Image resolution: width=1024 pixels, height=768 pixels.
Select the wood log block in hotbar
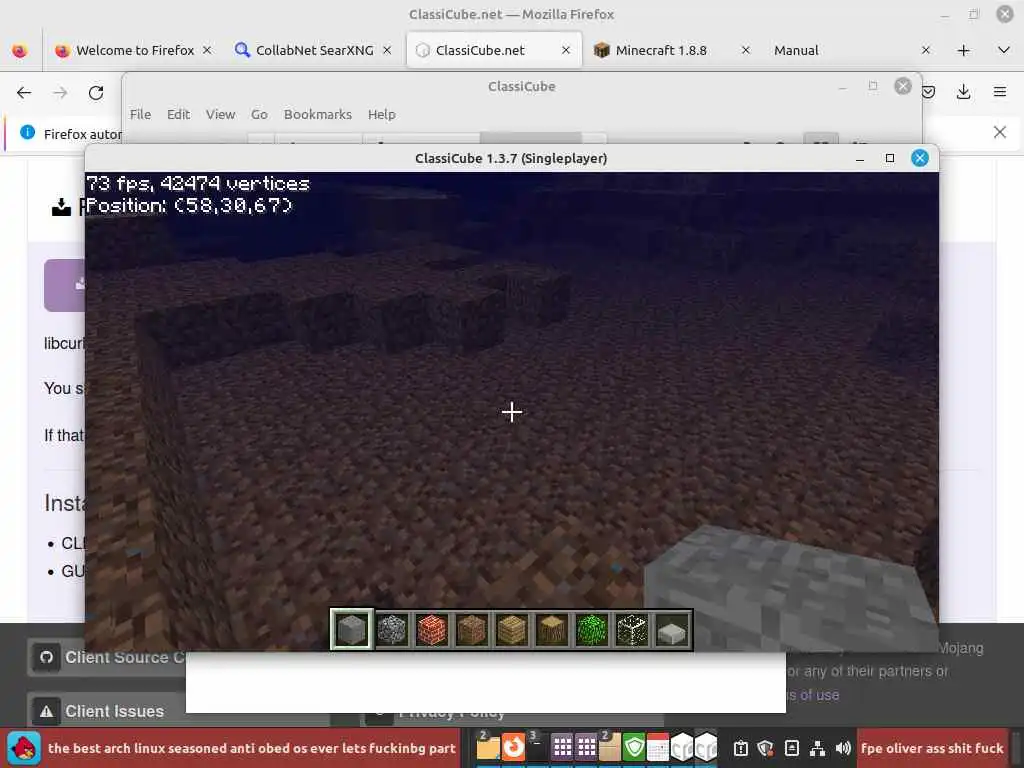point(551,630)
